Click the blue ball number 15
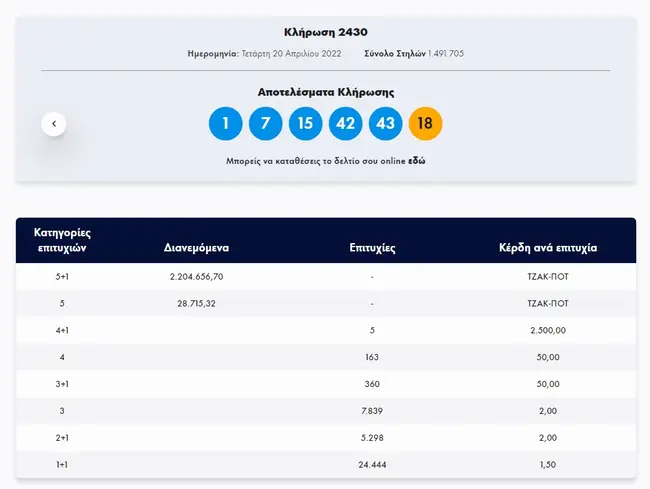The image size is (650, 489). pyautogui.click(x=306, y=124)
